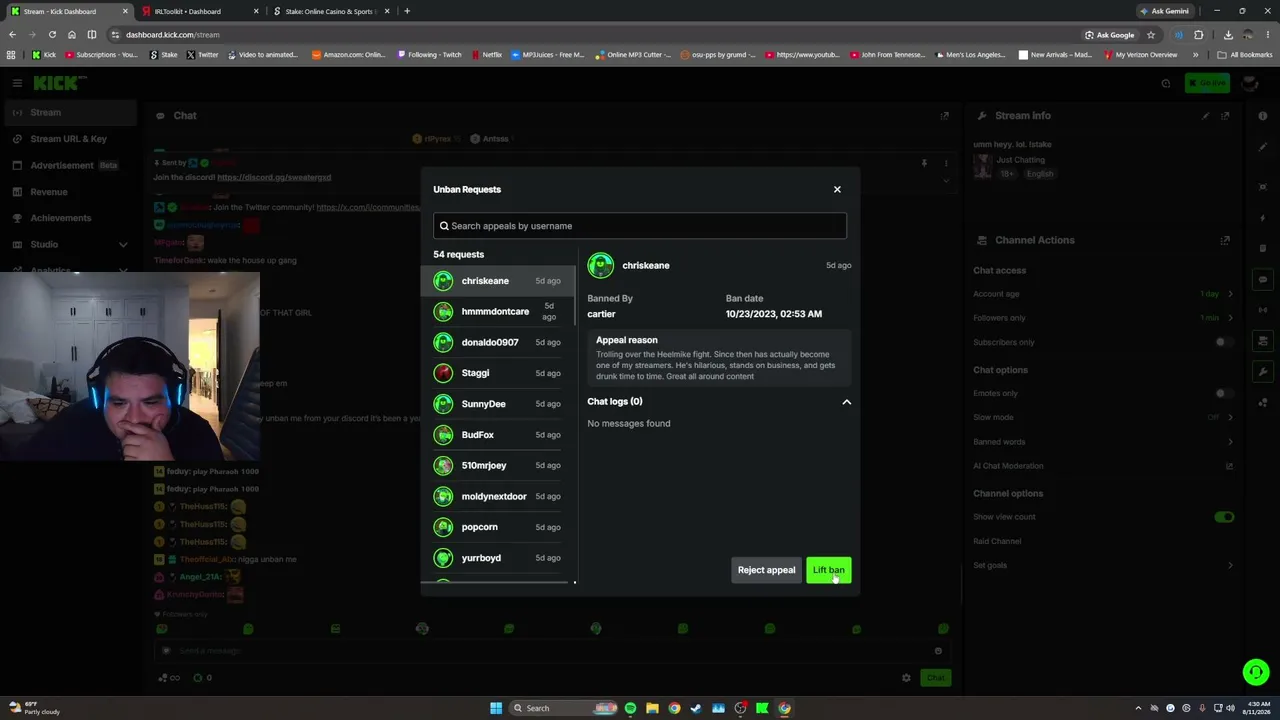Open Set goals chevron
The width and height of the screenshot is (1280, 720).
[1230, 566]
